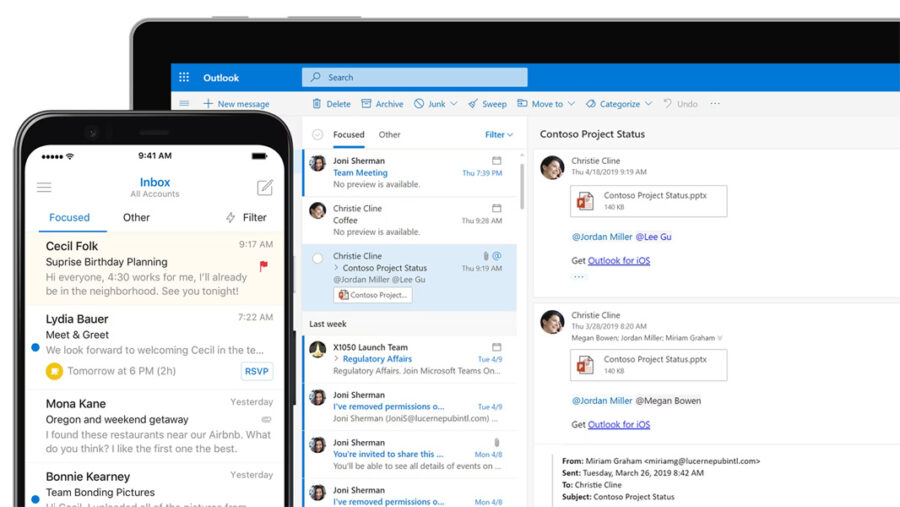Expand the Contoso Project Status conversation thread

(x=336, y=268)
